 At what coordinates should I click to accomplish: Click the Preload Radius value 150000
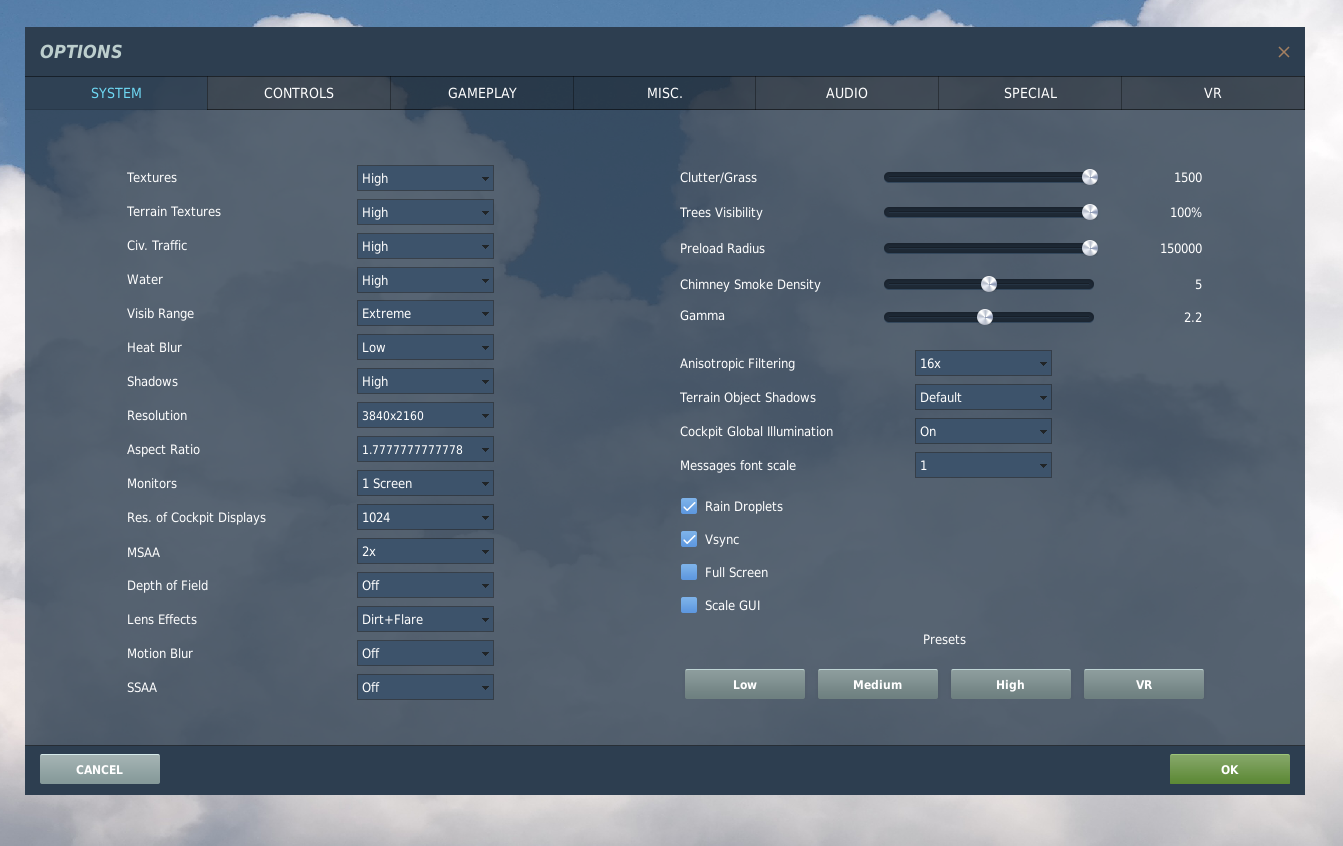(1181, 249)
